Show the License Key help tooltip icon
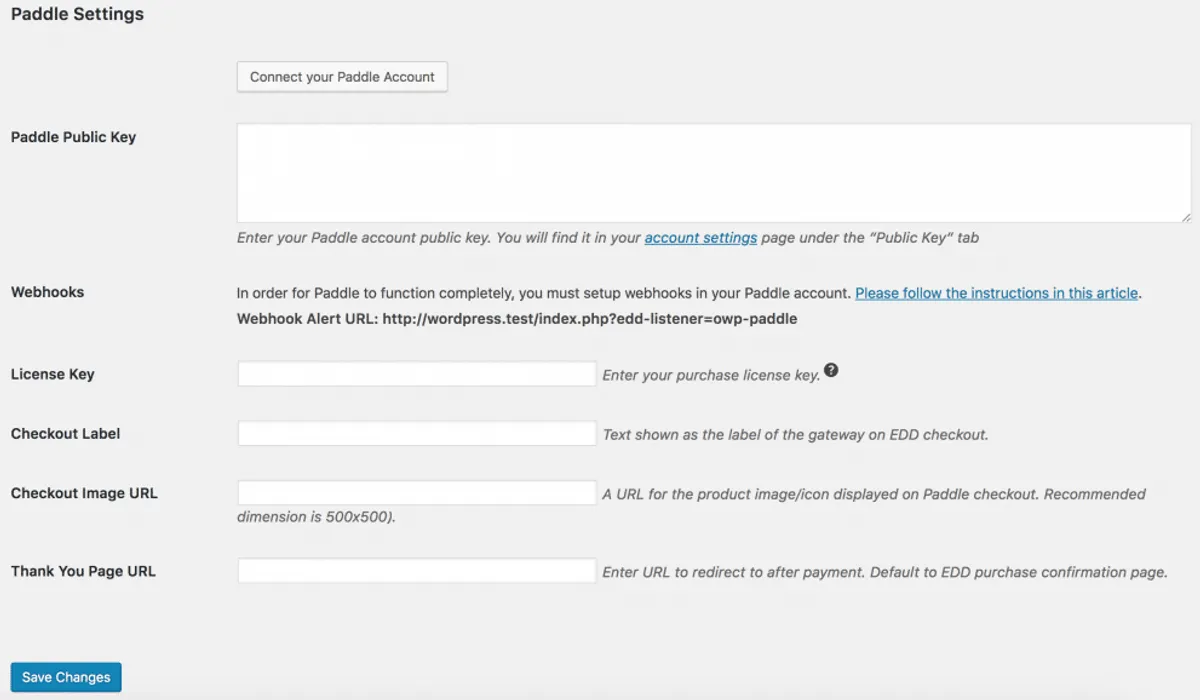The width and height of the screenshot is (1200, 700). pos(831,371)
